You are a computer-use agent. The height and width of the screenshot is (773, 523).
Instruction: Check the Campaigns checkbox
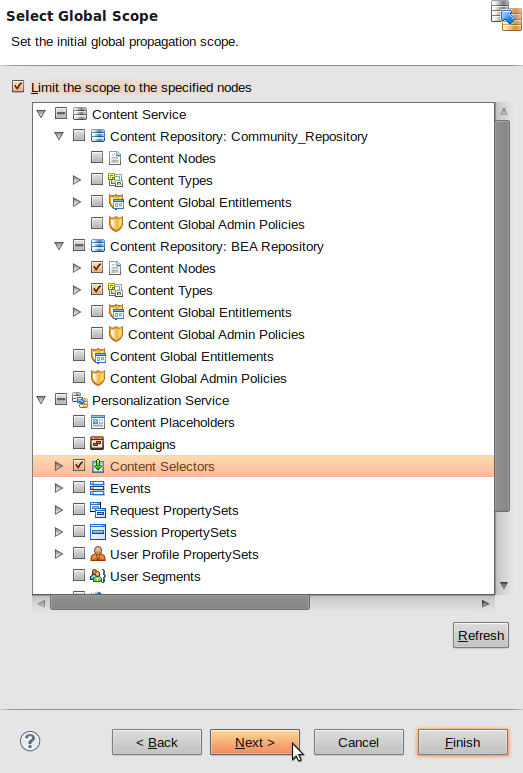79,443
